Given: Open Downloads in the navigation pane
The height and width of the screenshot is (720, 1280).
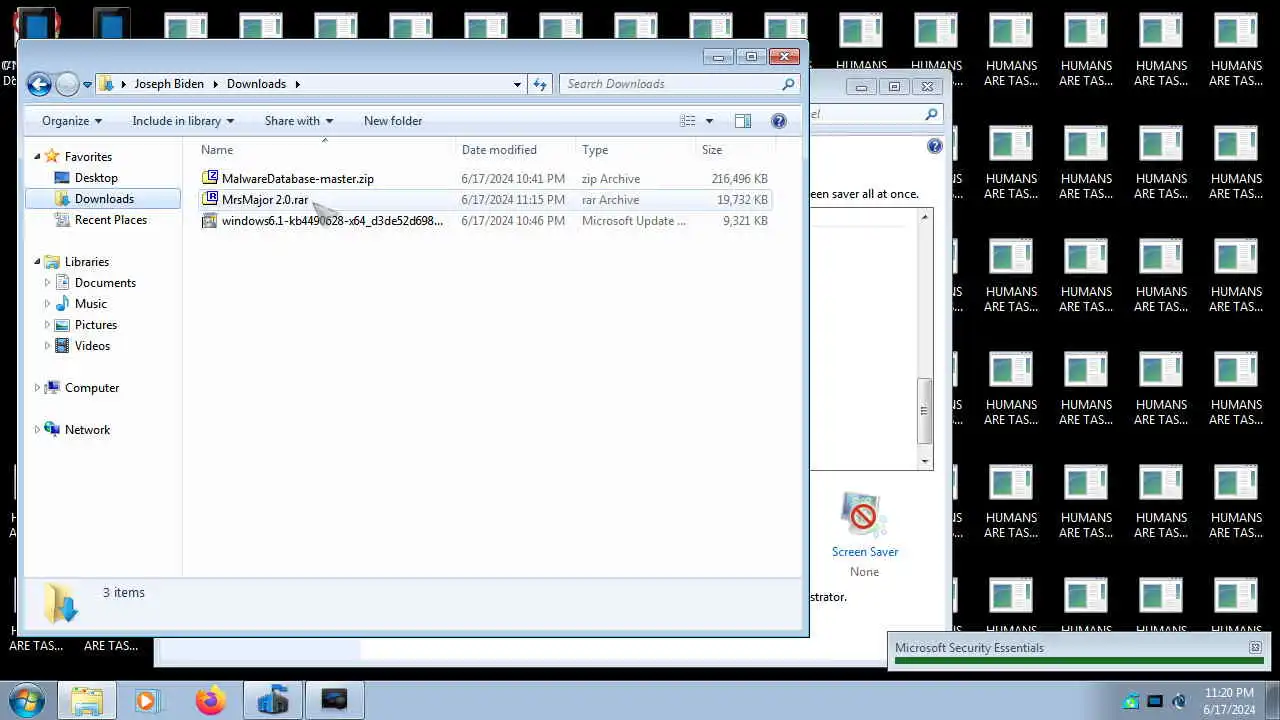Looking at the screenshot, I should coord(104,199).
